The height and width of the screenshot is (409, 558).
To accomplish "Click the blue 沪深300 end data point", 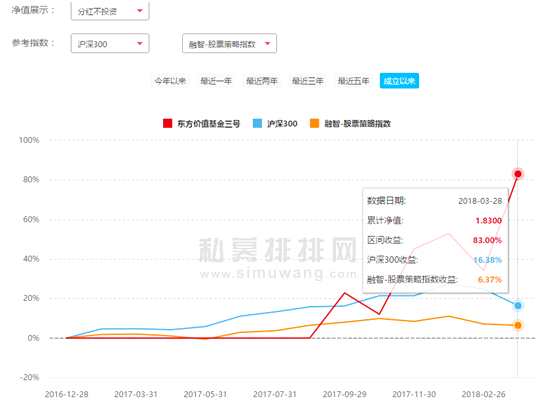I will click(518, 305).
